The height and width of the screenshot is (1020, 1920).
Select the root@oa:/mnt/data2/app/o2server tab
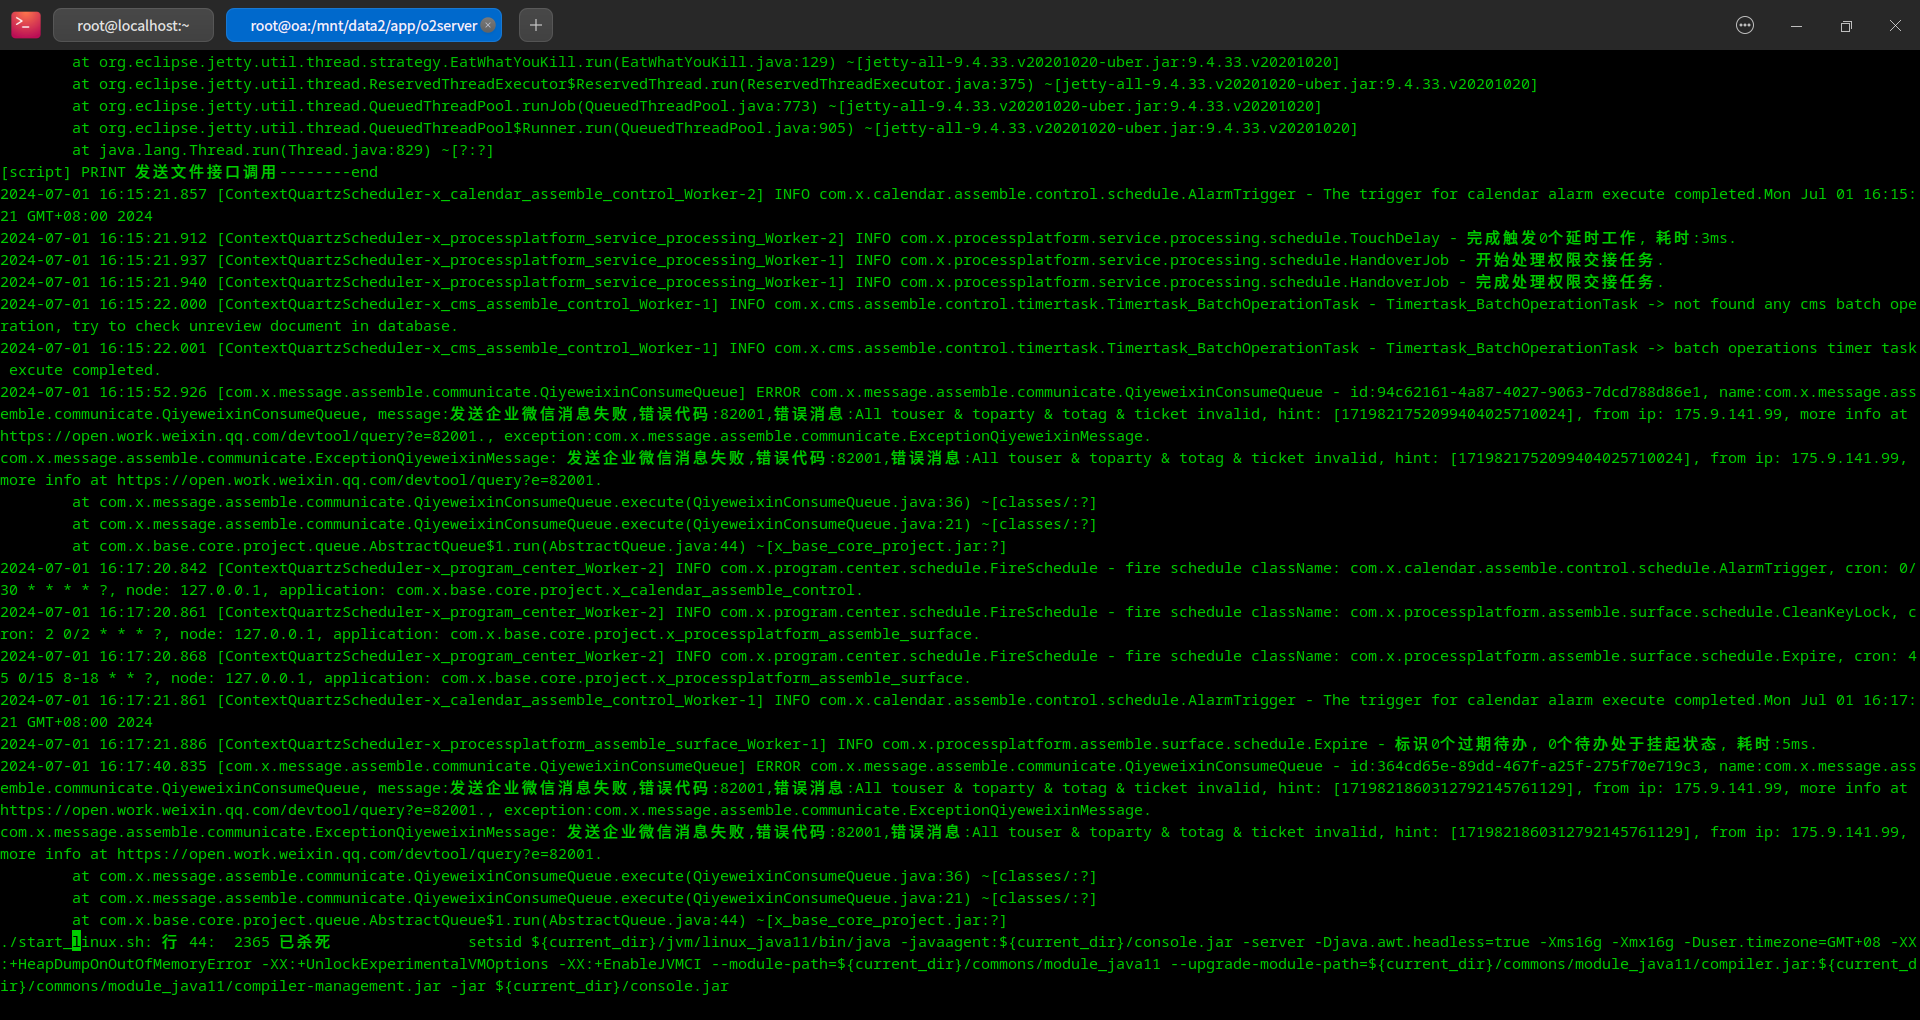(x=364, y=25)
